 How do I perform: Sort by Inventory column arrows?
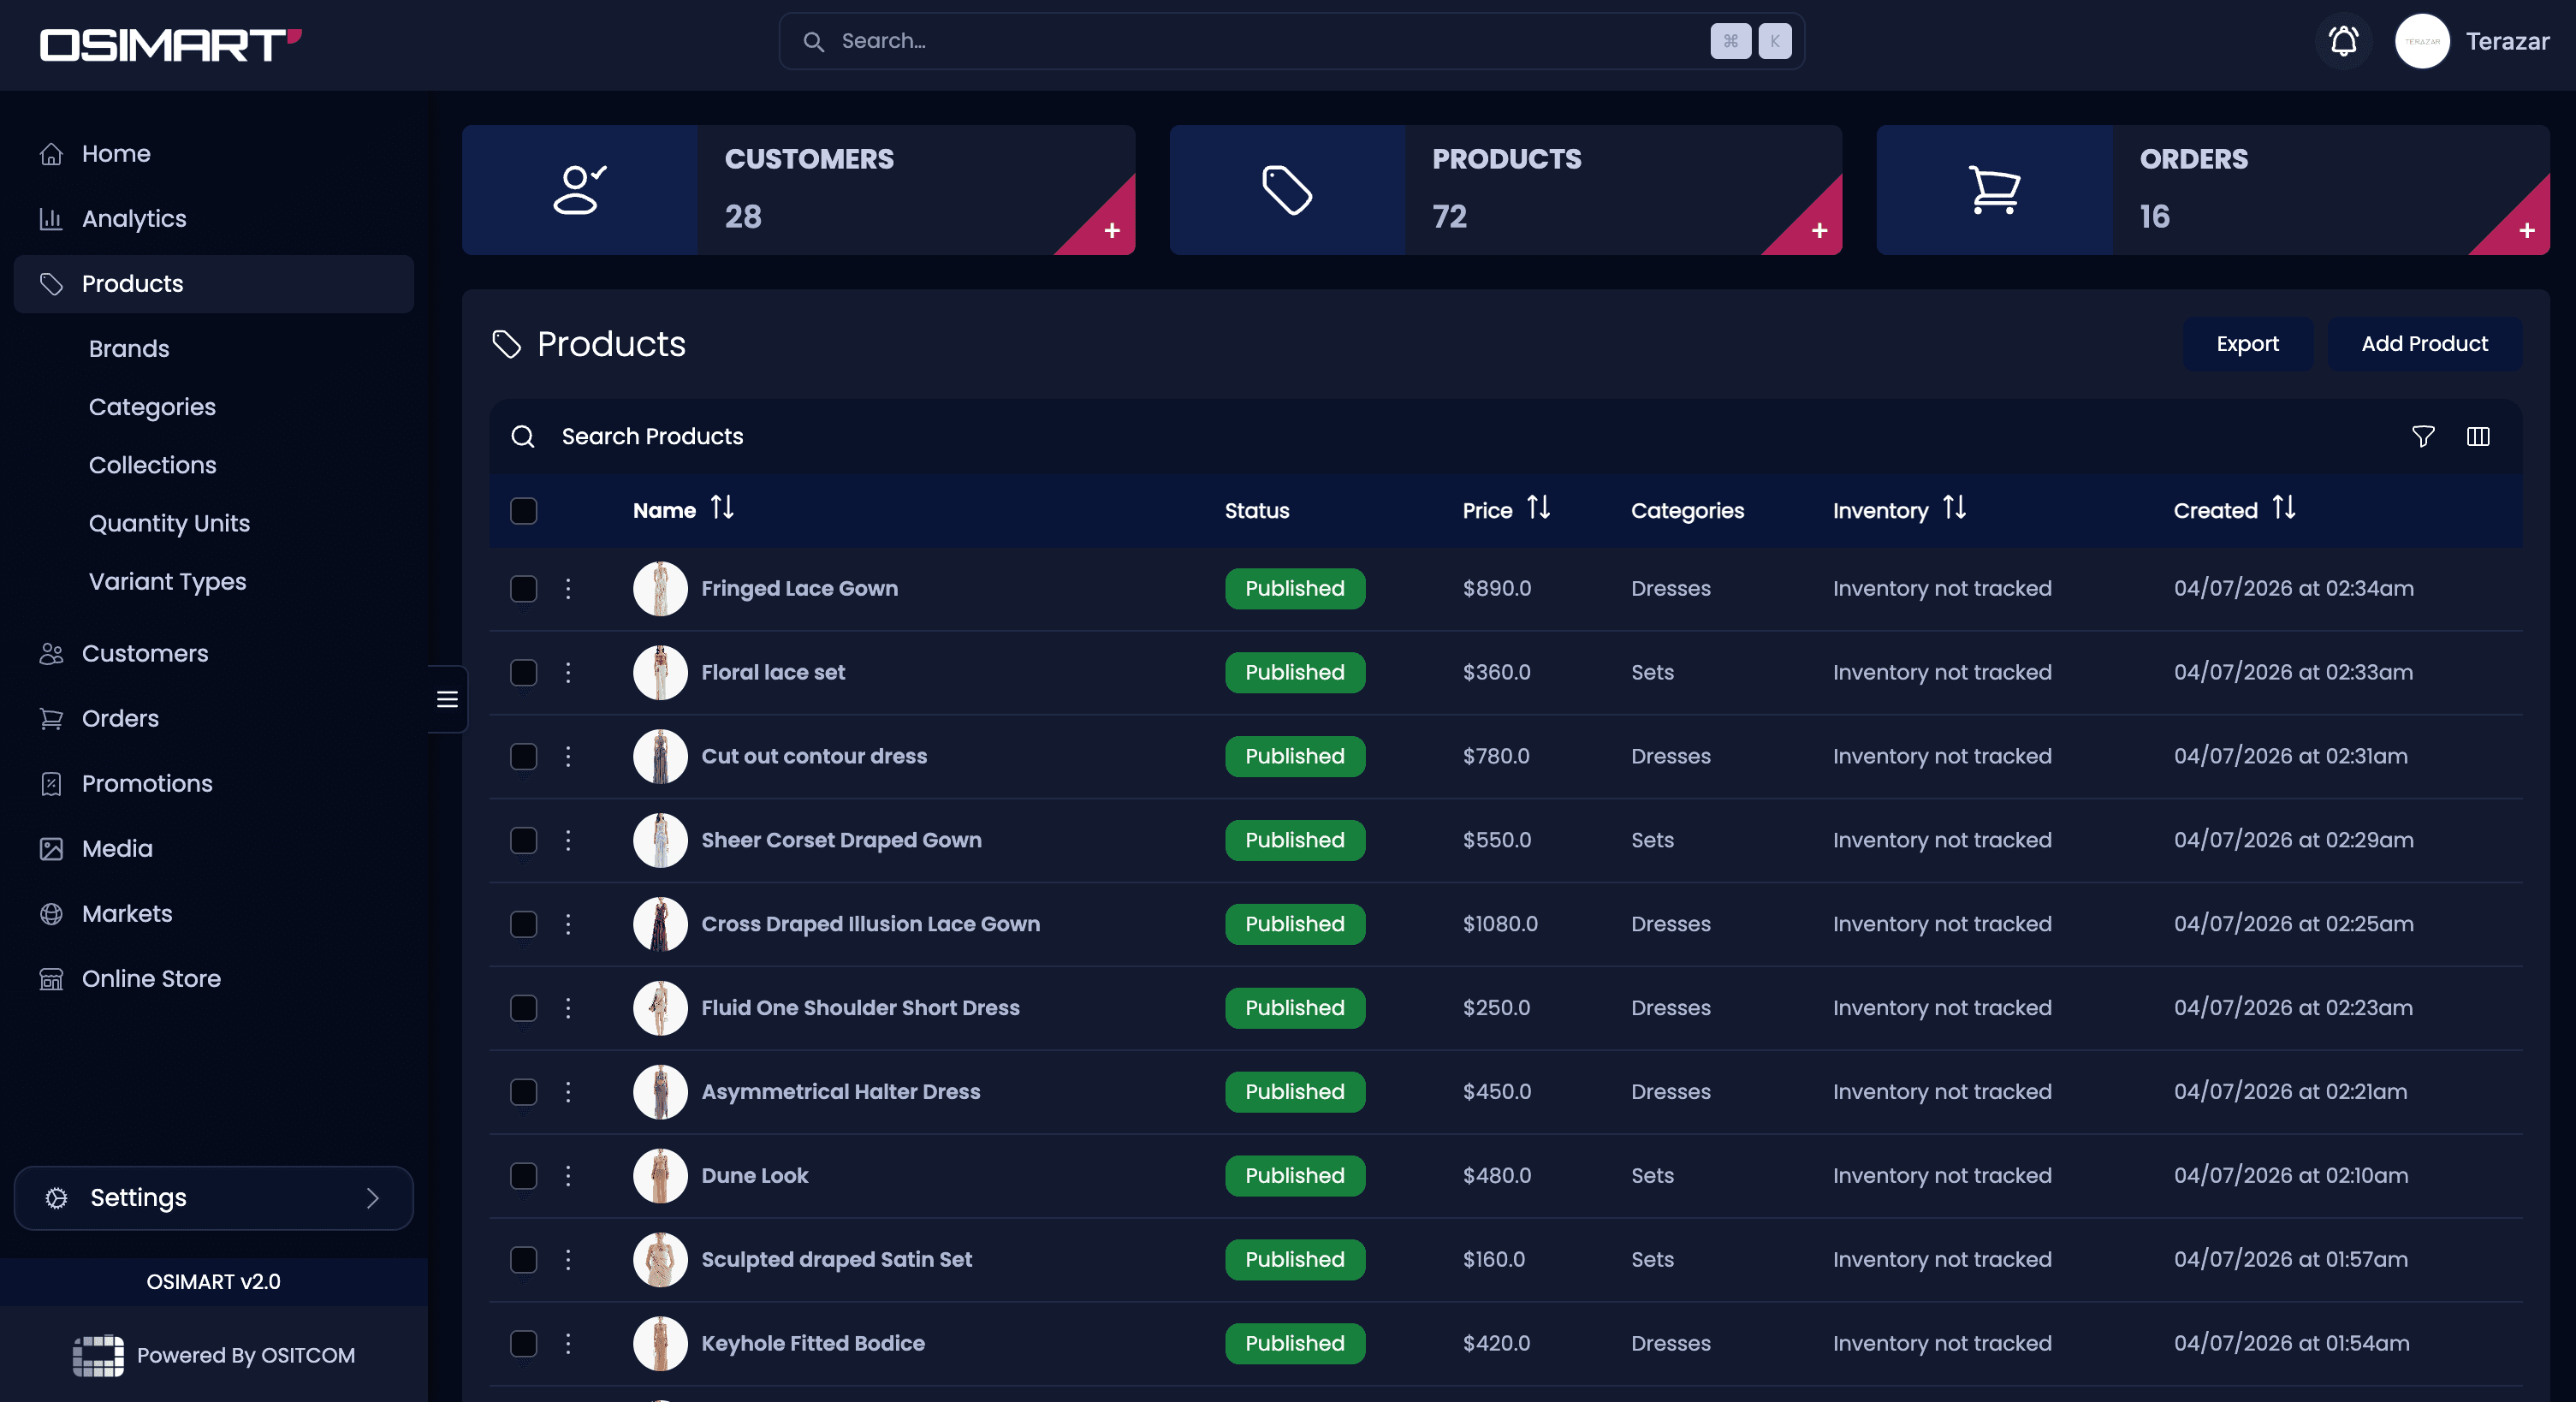[x=1954, y=508]
